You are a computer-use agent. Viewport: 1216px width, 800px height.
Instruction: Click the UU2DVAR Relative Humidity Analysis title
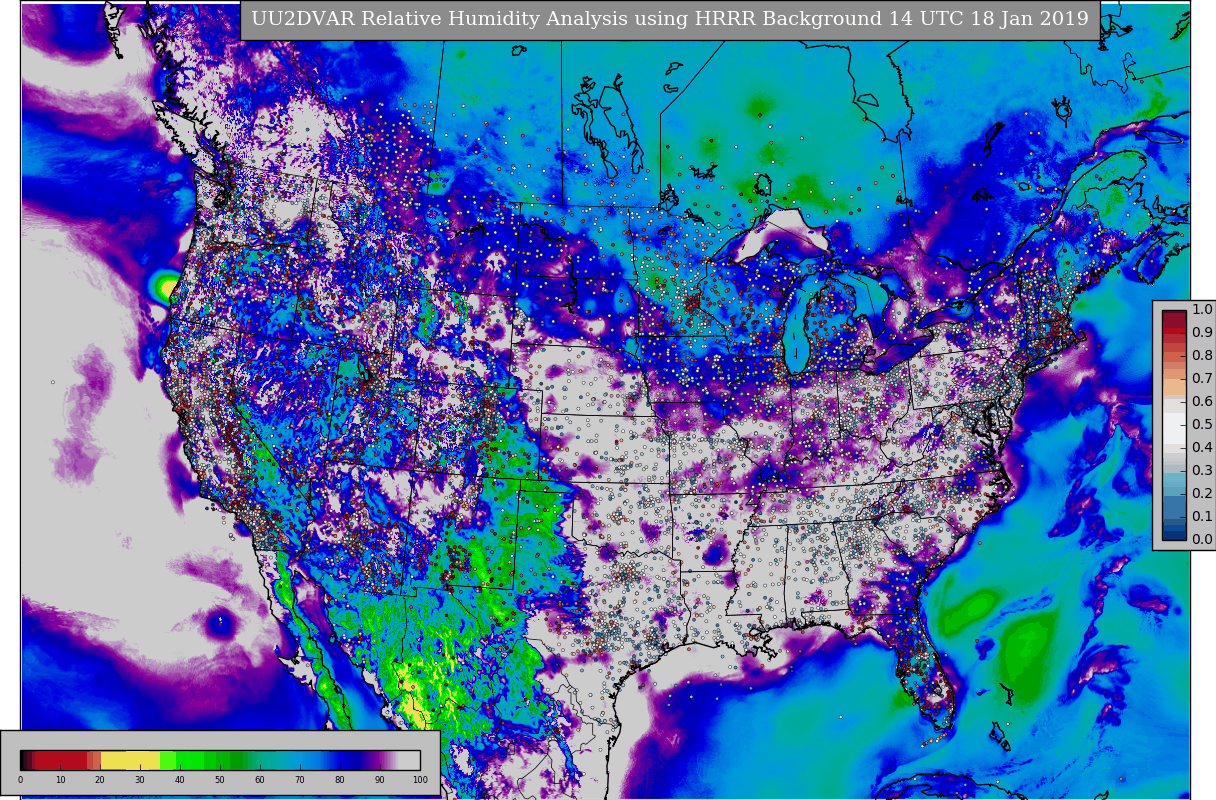pyautogui.click(x=670, y=19)
